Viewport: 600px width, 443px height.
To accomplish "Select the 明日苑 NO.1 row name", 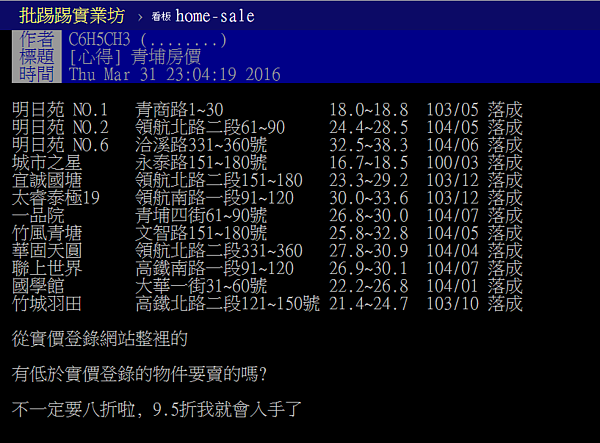I will [60, 110].
